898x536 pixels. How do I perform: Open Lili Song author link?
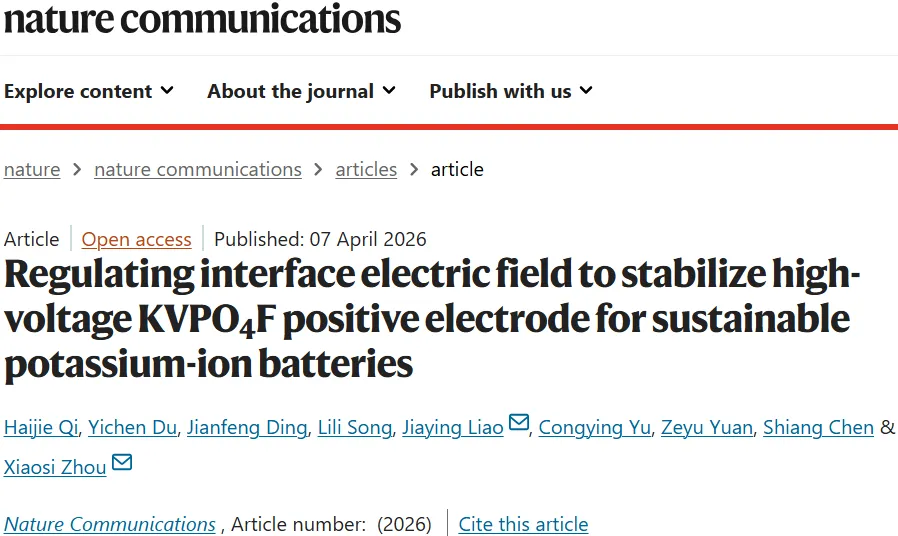tap(354, 428)
